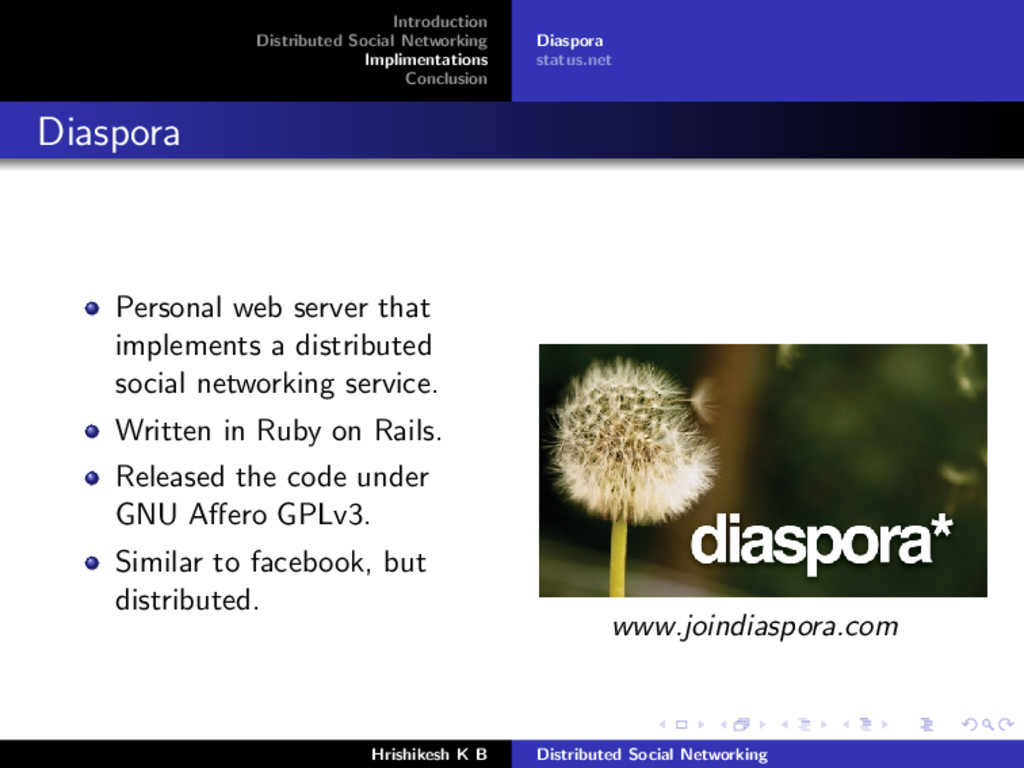Jump to Distributed Social Networking section
This screenshot has width=1024, height=768.
[372, 40]
